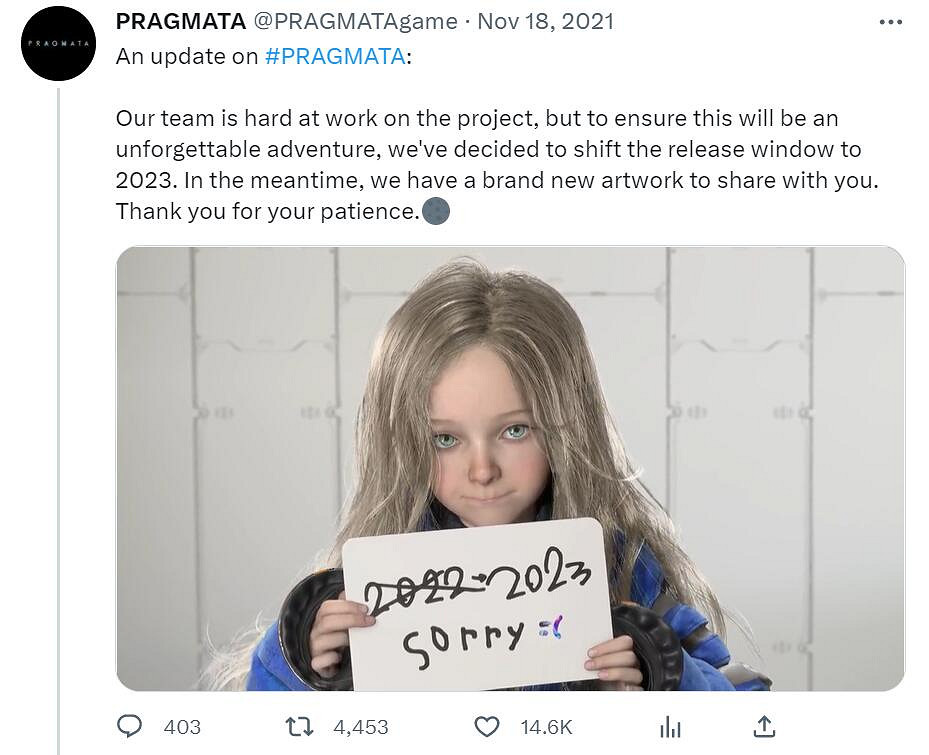Open the view analytics bar chart icon
This screenshot has width=929, height=755.
coord(671,728)
